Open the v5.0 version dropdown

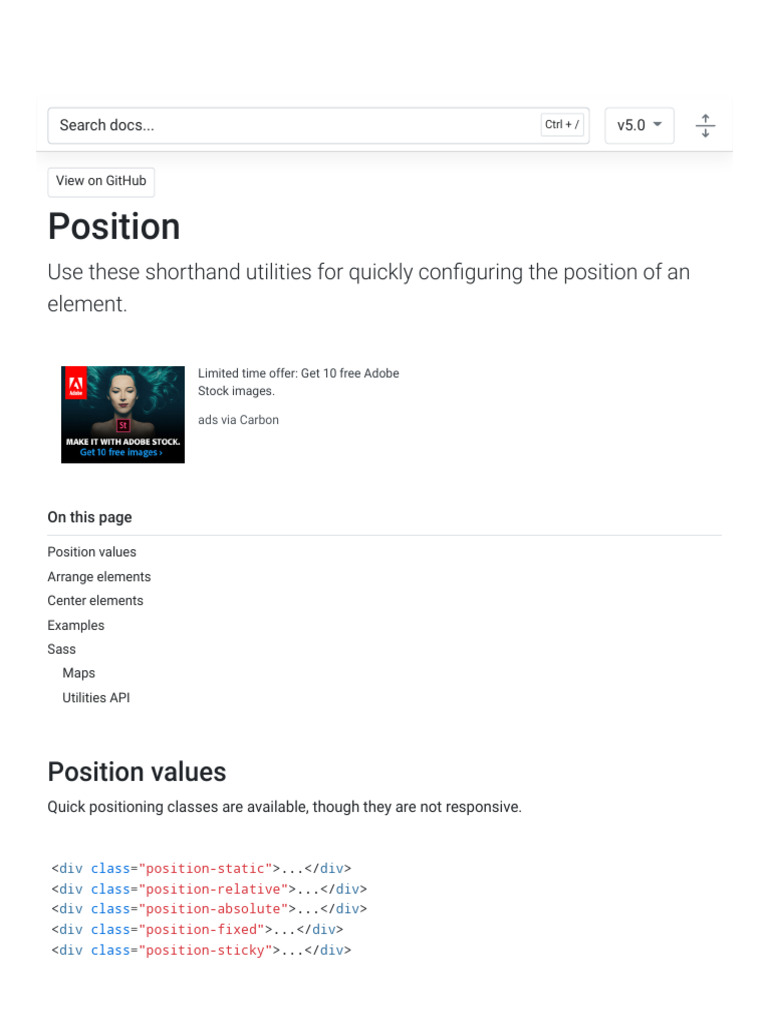point(639,125)
